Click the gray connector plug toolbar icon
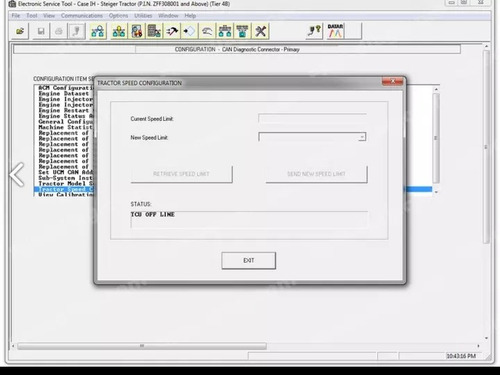 pyautogui.click(x=76, y=31)
